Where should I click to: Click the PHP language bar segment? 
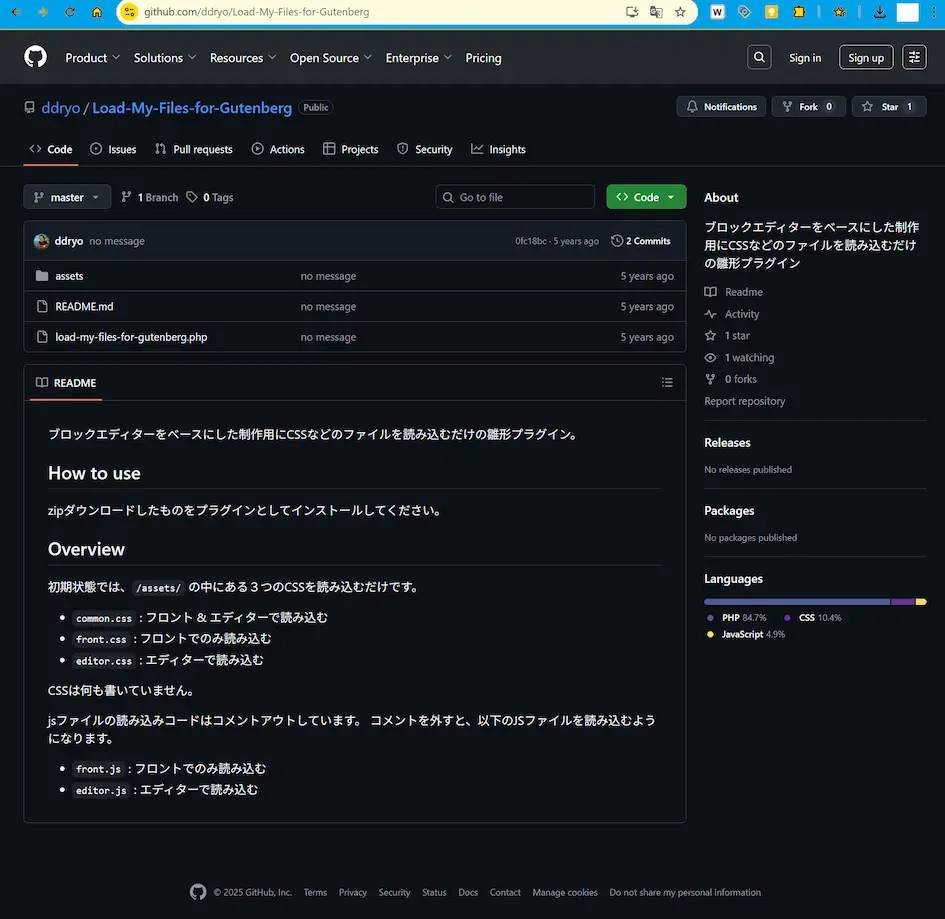(797, 601)
